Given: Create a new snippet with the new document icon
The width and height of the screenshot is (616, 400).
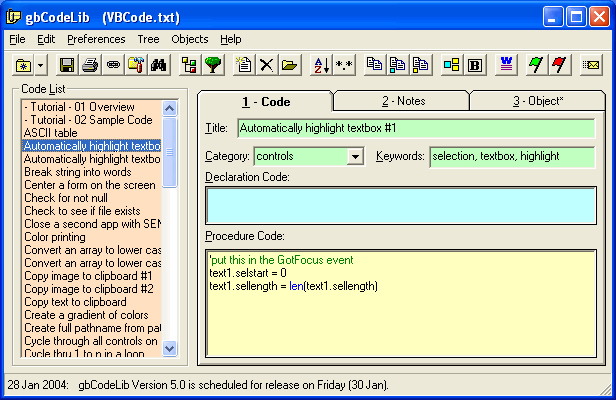Looking at the screenshot, I should pyautogui.click(x=244, y=65).
